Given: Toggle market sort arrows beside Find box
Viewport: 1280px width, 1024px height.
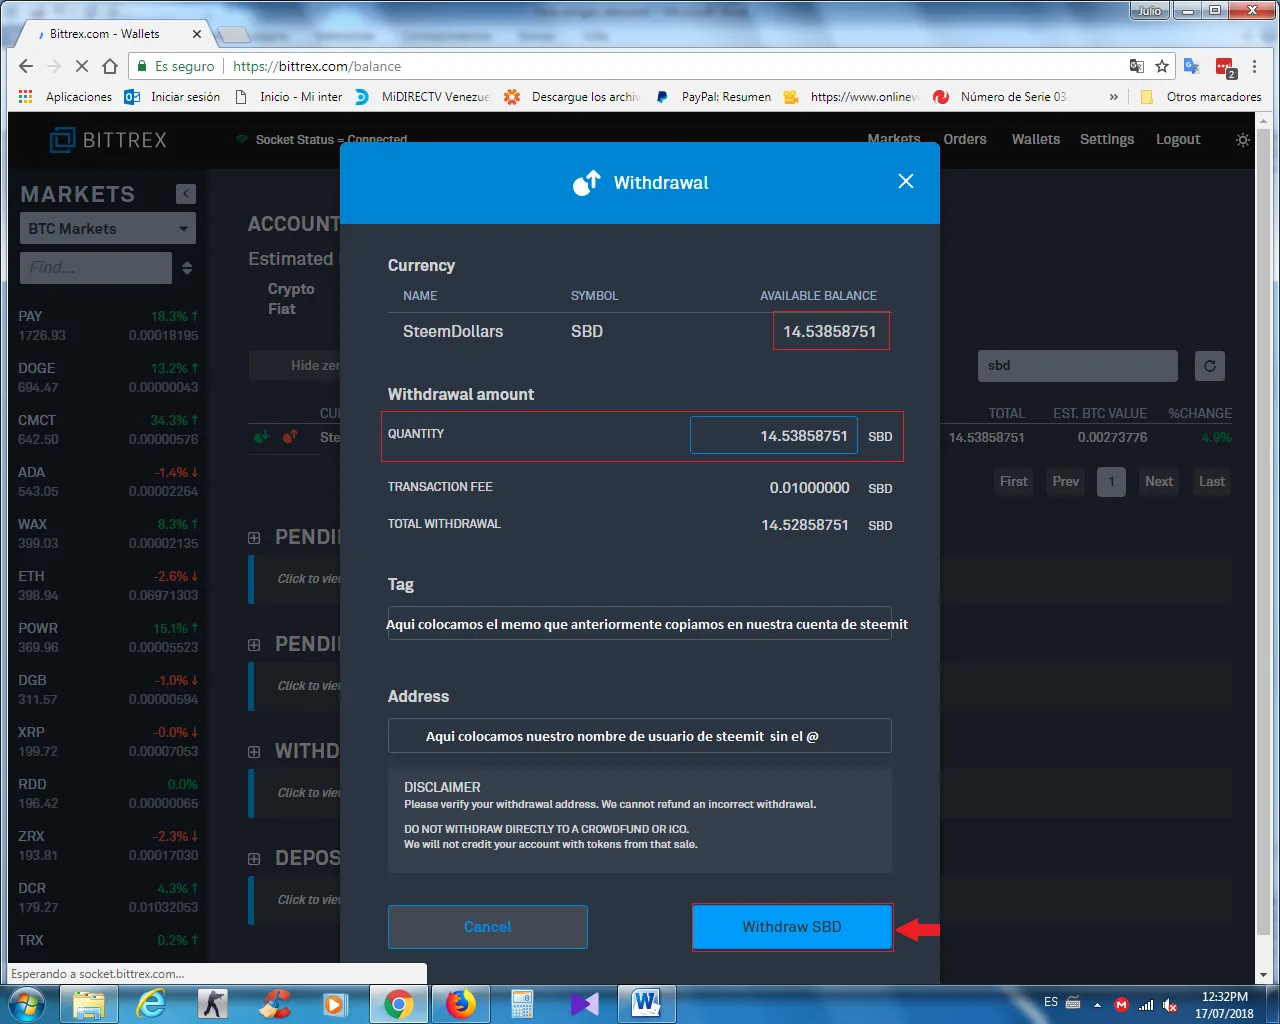Looking at the screenshot, I should click(187, 268).
